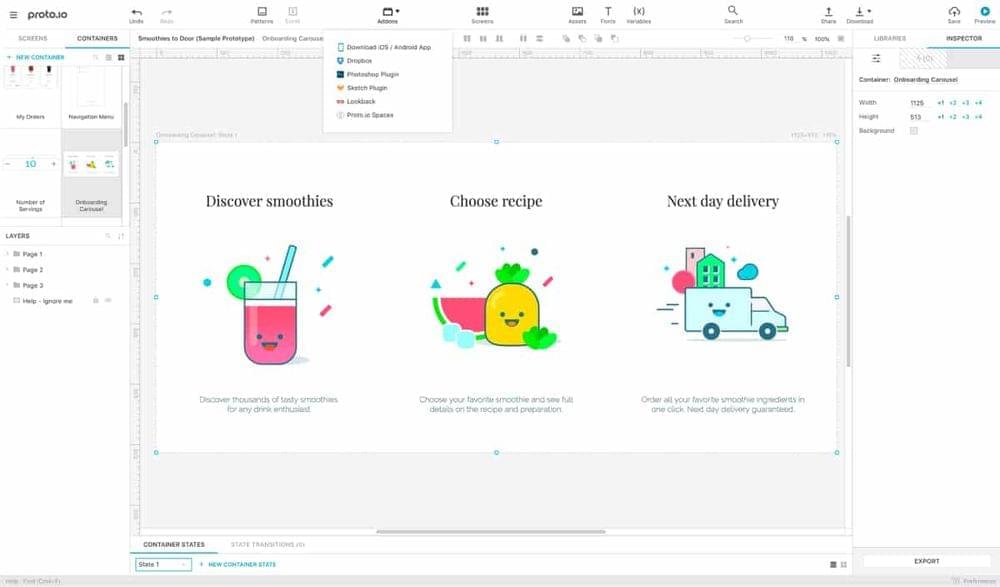Lock the Help - Ignore me layer
Screen dimensions: 1000x587
(x=96, y=301)
